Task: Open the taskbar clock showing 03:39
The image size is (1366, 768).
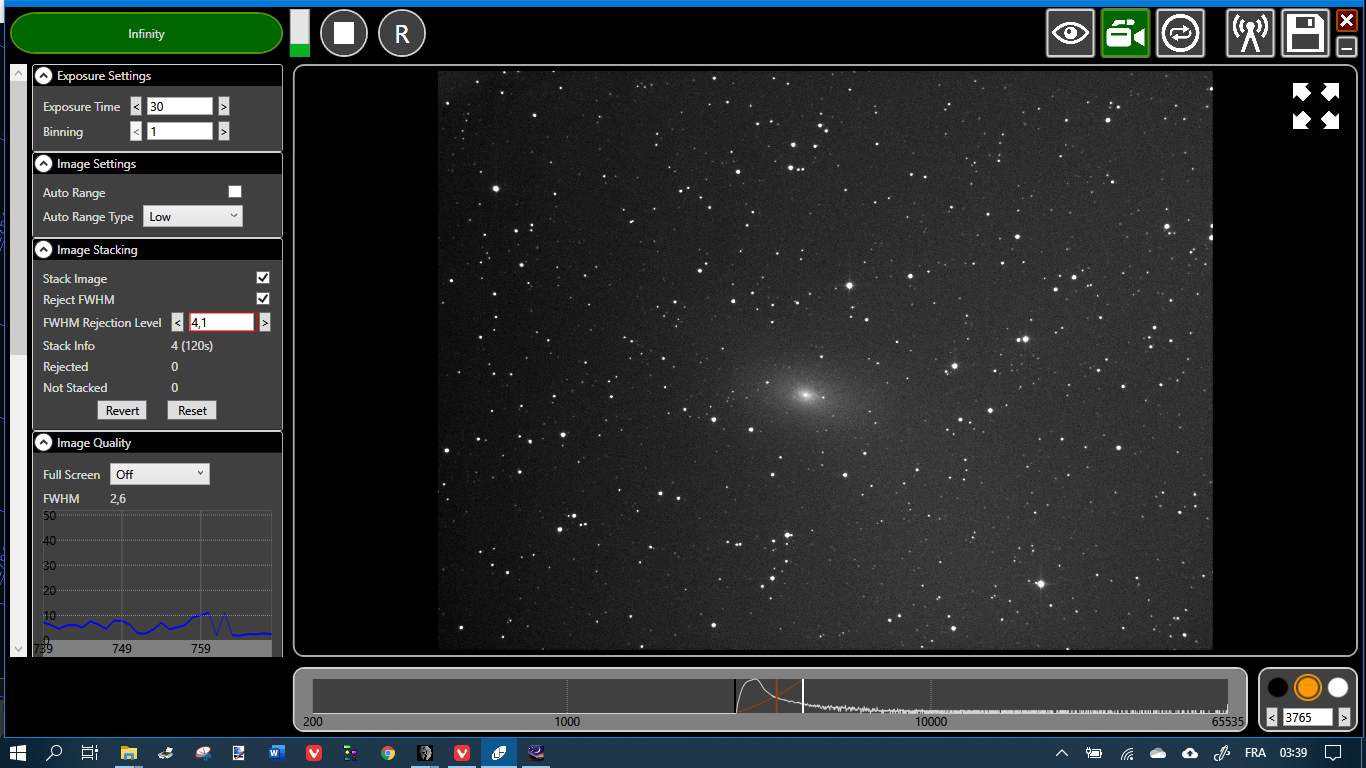Action: click(1293, 753)
